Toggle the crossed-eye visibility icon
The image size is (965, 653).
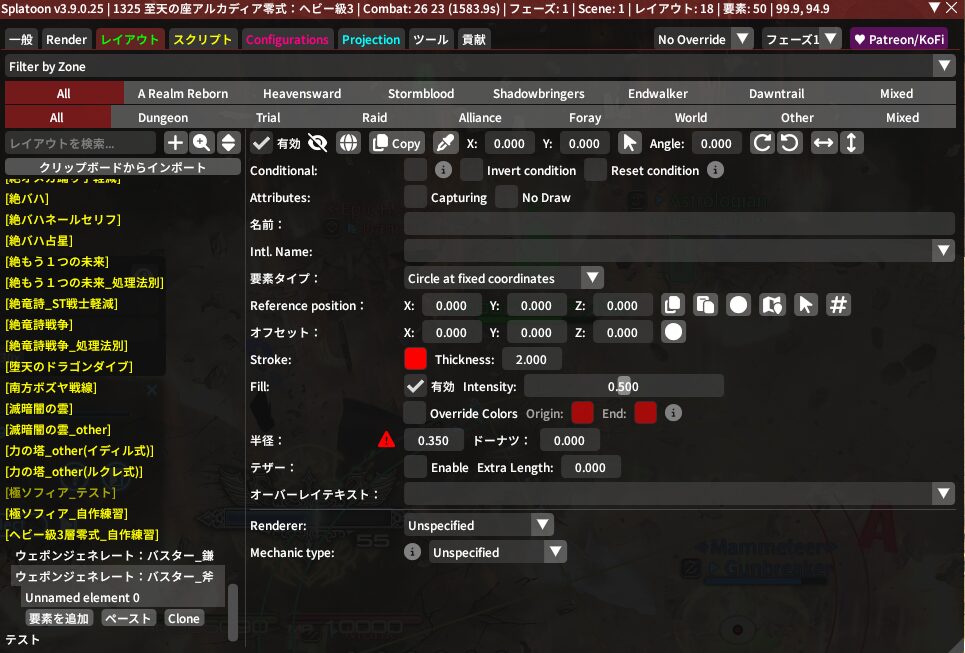tap(318, 143)
